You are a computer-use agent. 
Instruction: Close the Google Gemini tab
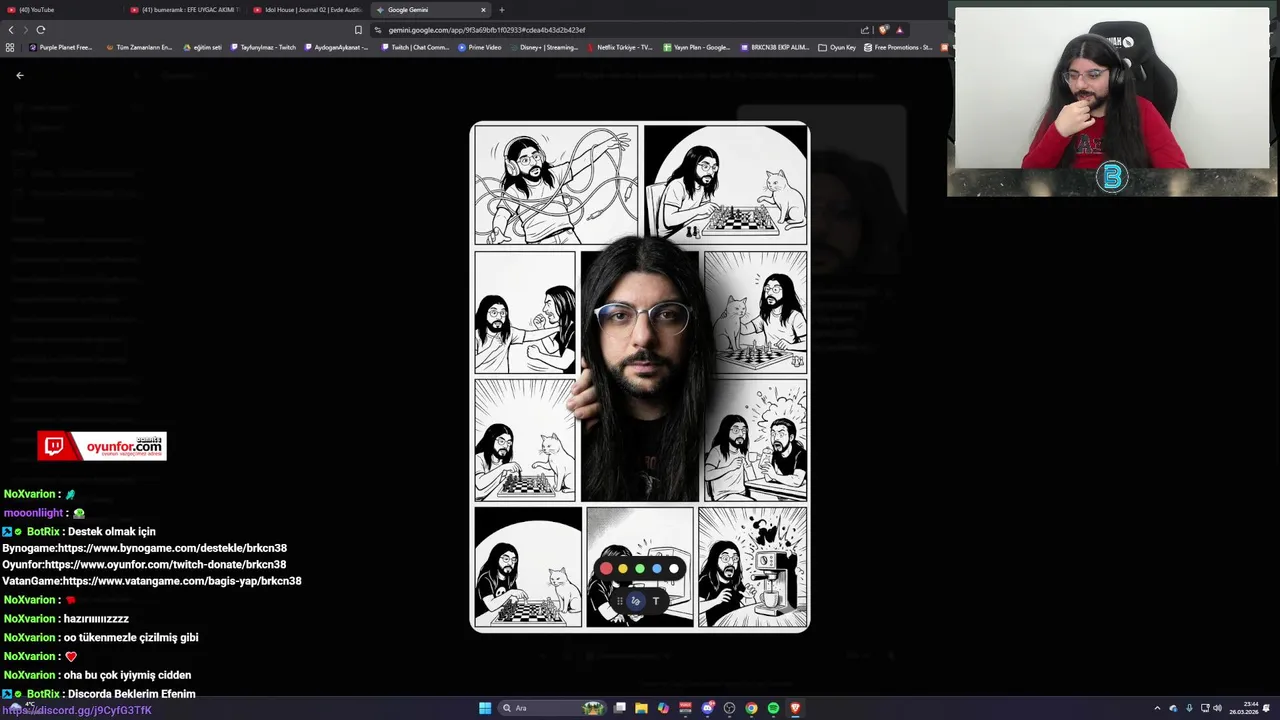click(483, 10)
